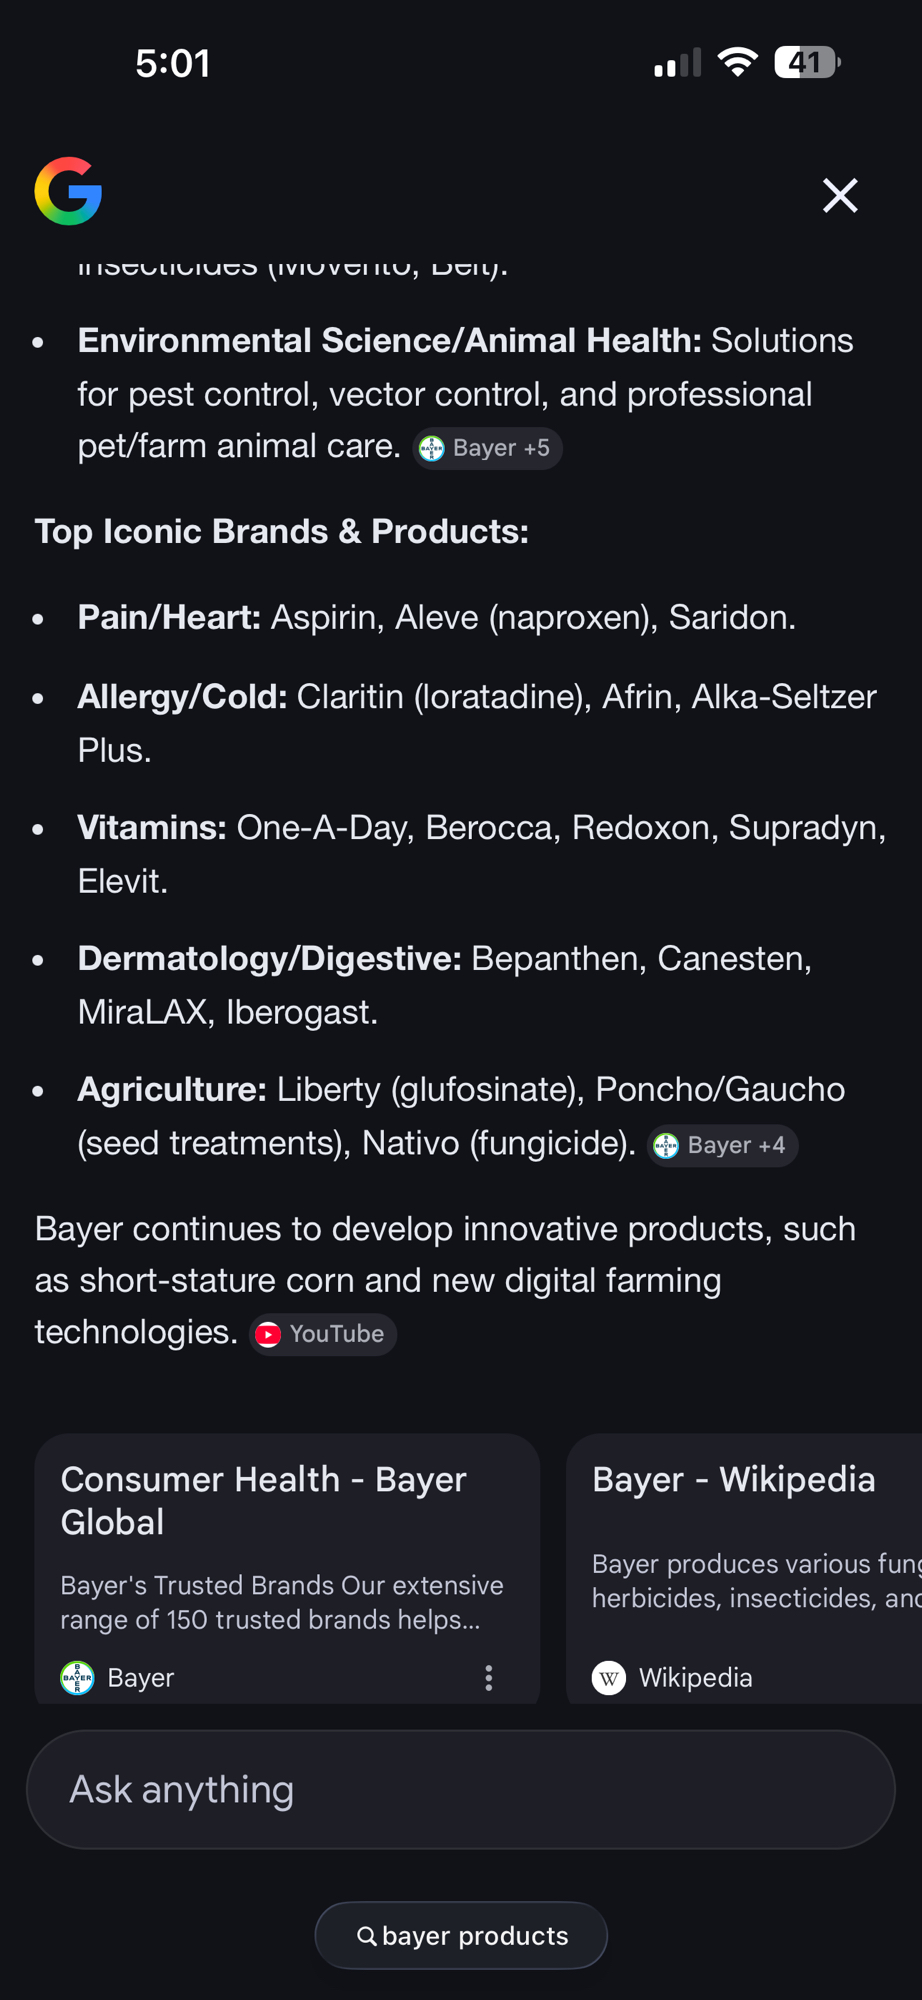Click Wikipedia card description snippet
The image size is (922, 2000).
point(755,1581)
